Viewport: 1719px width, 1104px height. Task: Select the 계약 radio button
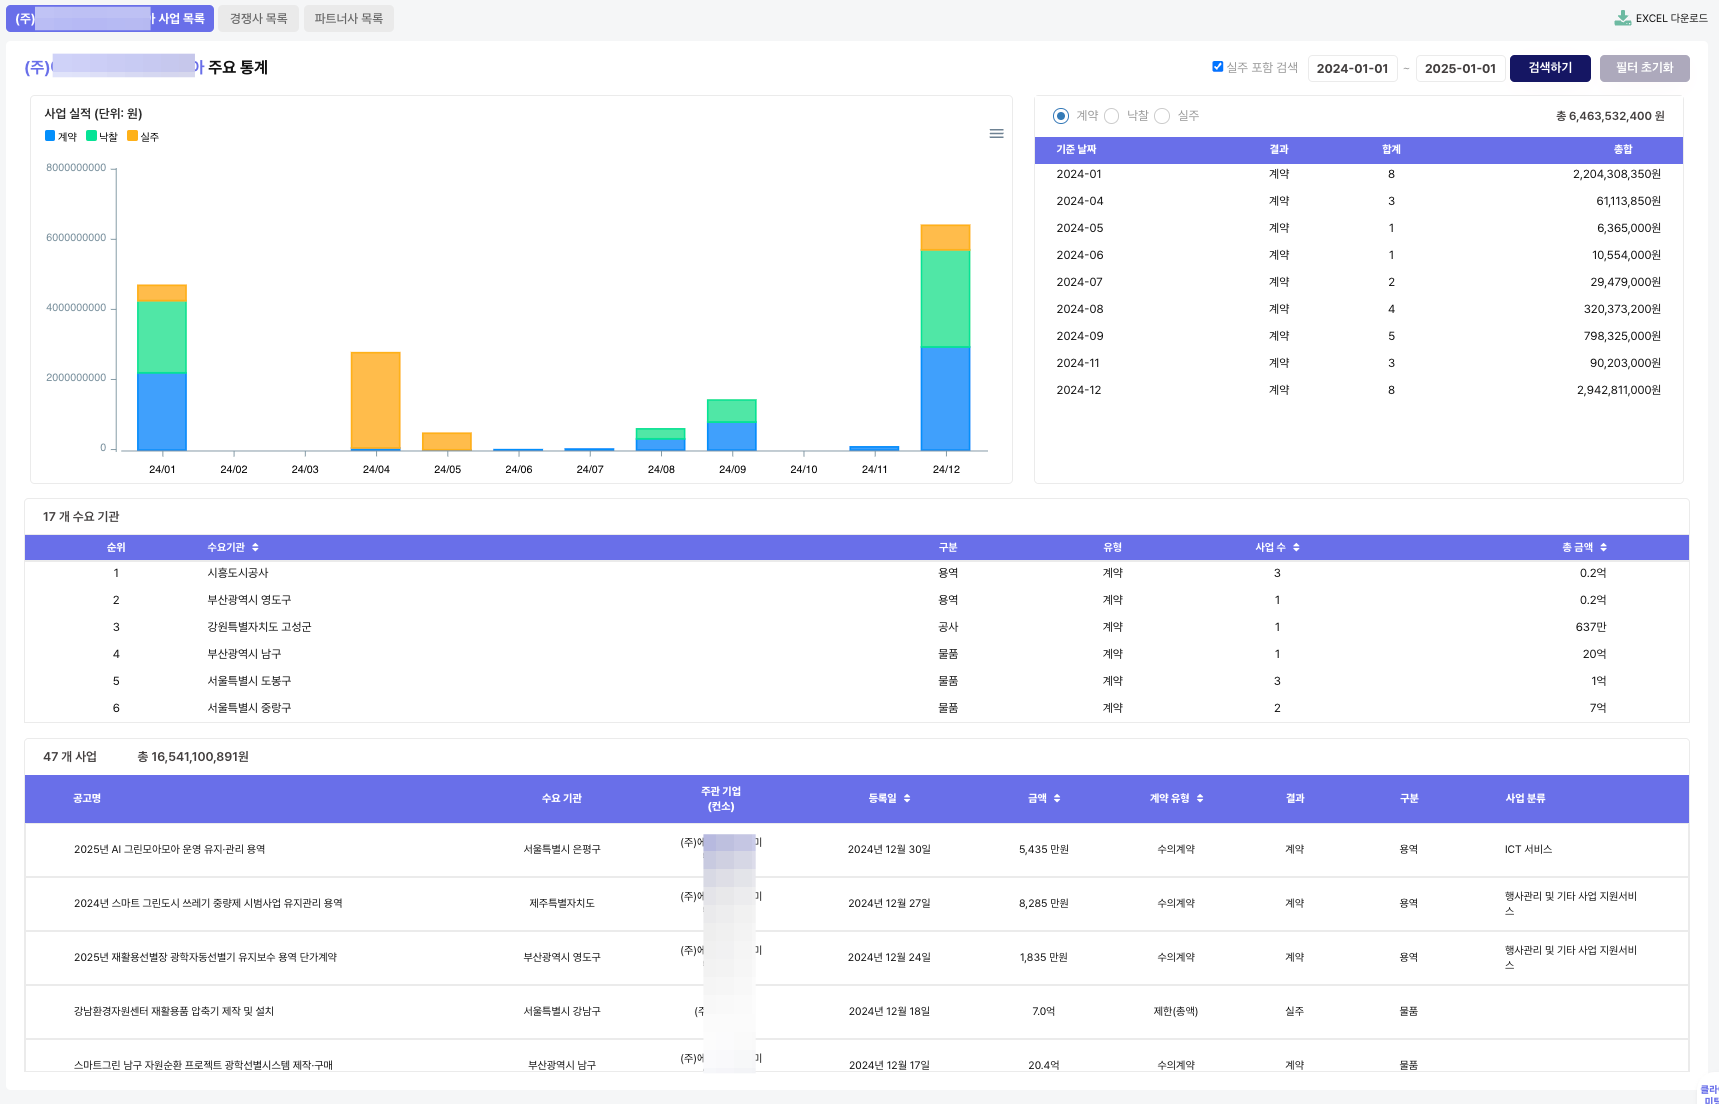tap(1061, 116)
